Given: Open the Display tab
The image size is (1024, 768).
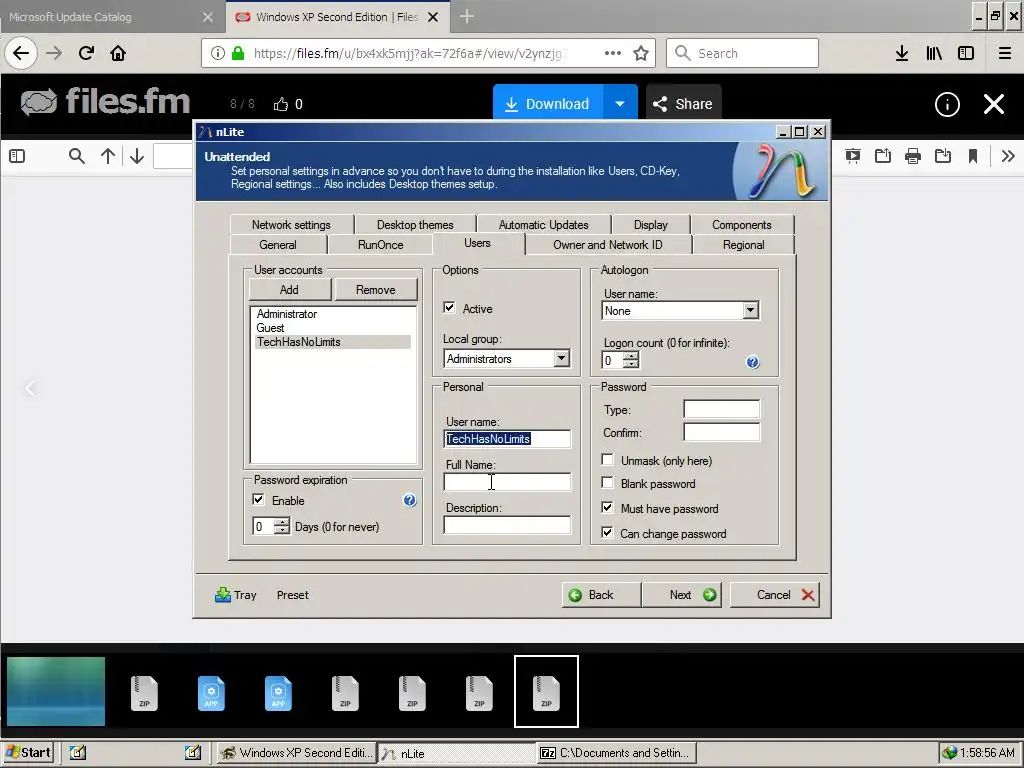Looking at the screenshot, I should tap(650, 225).
